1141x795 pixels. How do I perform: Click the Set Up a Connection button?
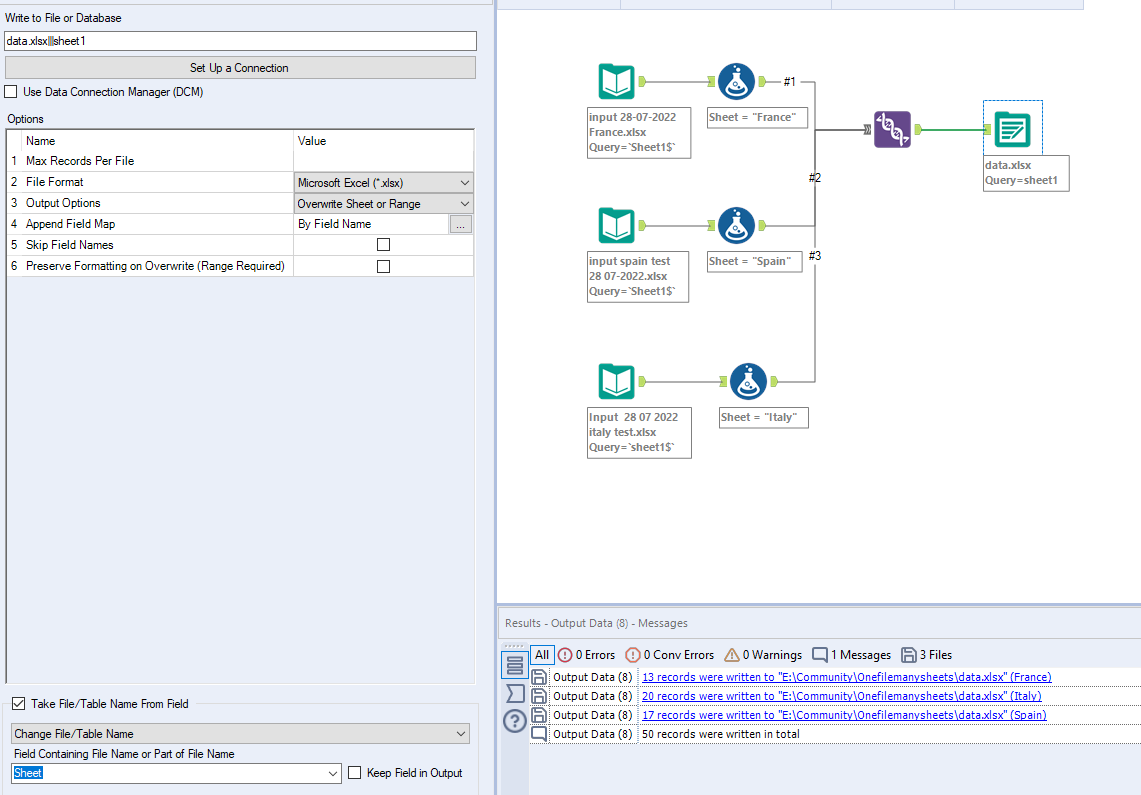point(240,68)
